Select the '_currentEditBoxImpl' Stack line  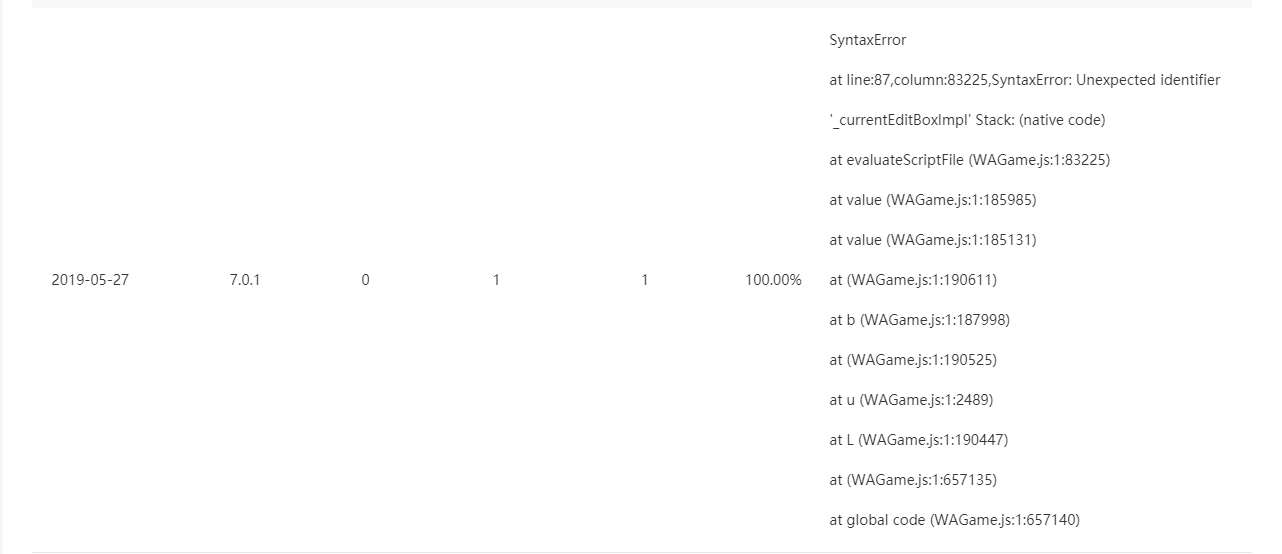(966, 120)
